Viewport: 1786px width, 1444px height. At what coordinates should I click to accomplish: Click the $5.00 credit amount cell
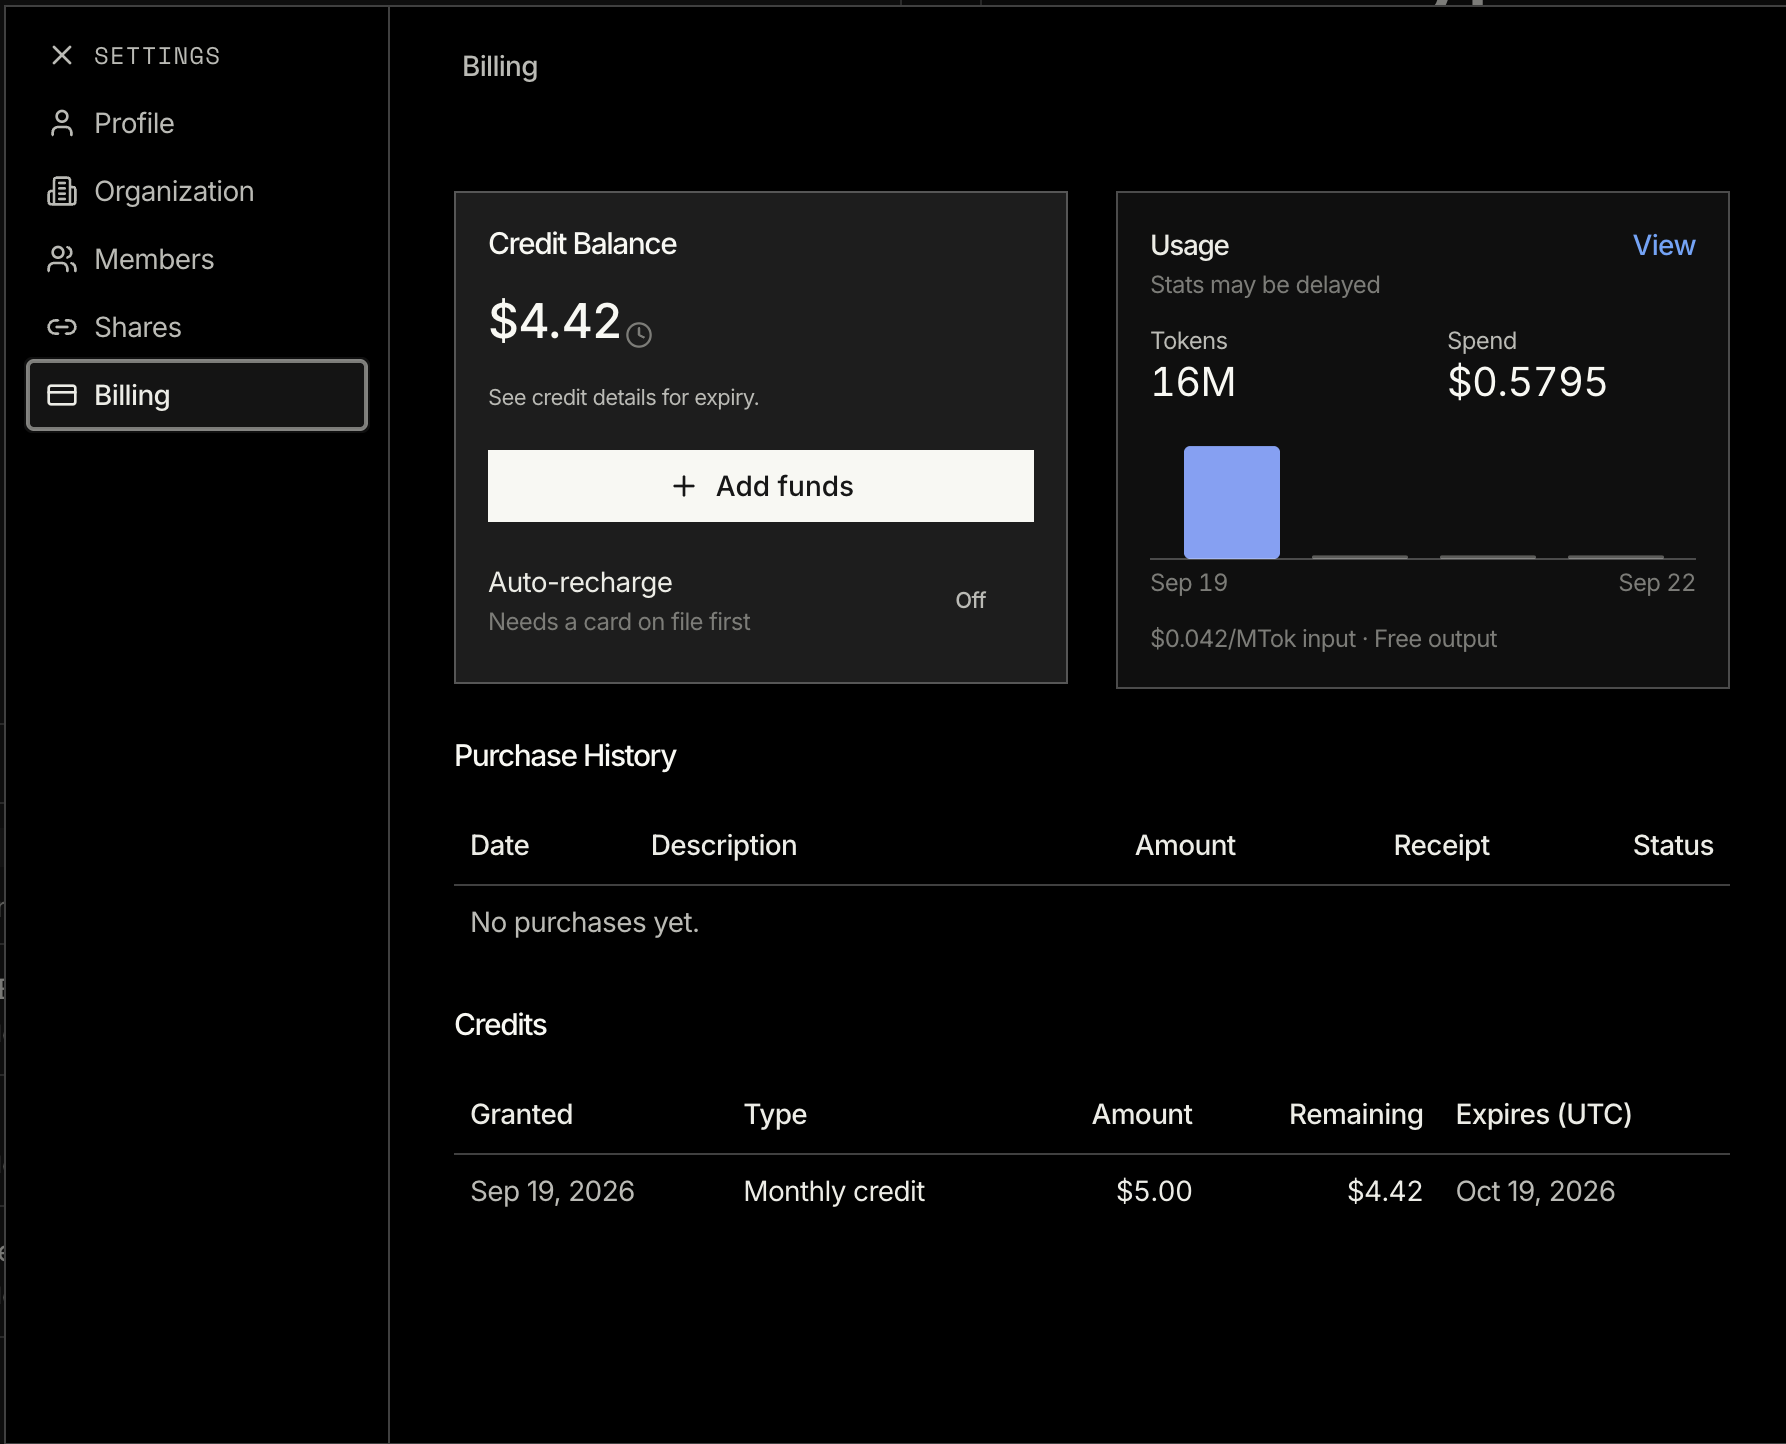coord(1154,1191)
